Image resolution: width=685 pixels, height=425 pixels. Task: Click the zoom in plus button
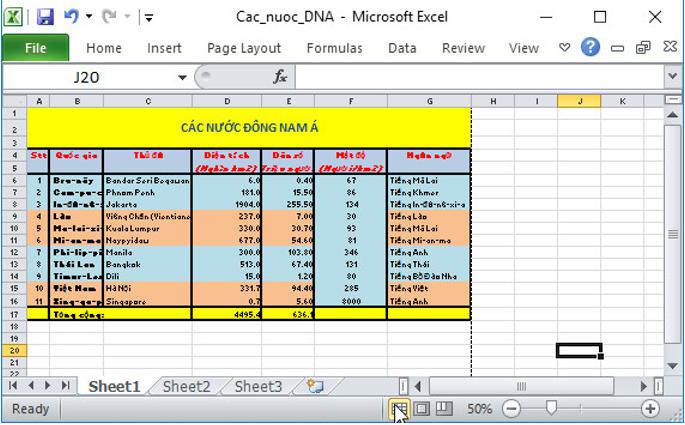pos(650,409)
